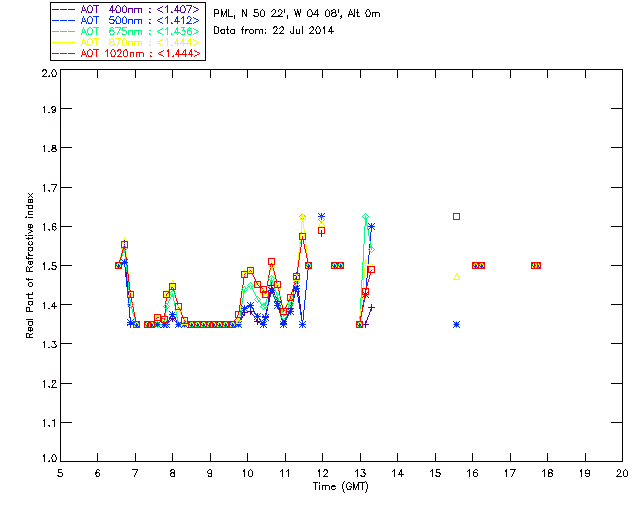Click the y-axis tick label 2.0
The image size is (640, 512).
(x=49, y=73)
